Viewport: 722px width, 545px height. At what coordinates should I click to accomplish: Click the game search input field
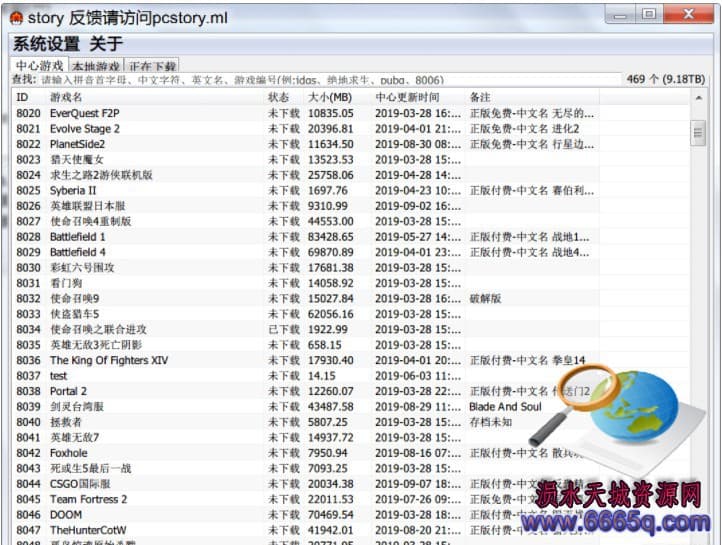coord(329,80)
